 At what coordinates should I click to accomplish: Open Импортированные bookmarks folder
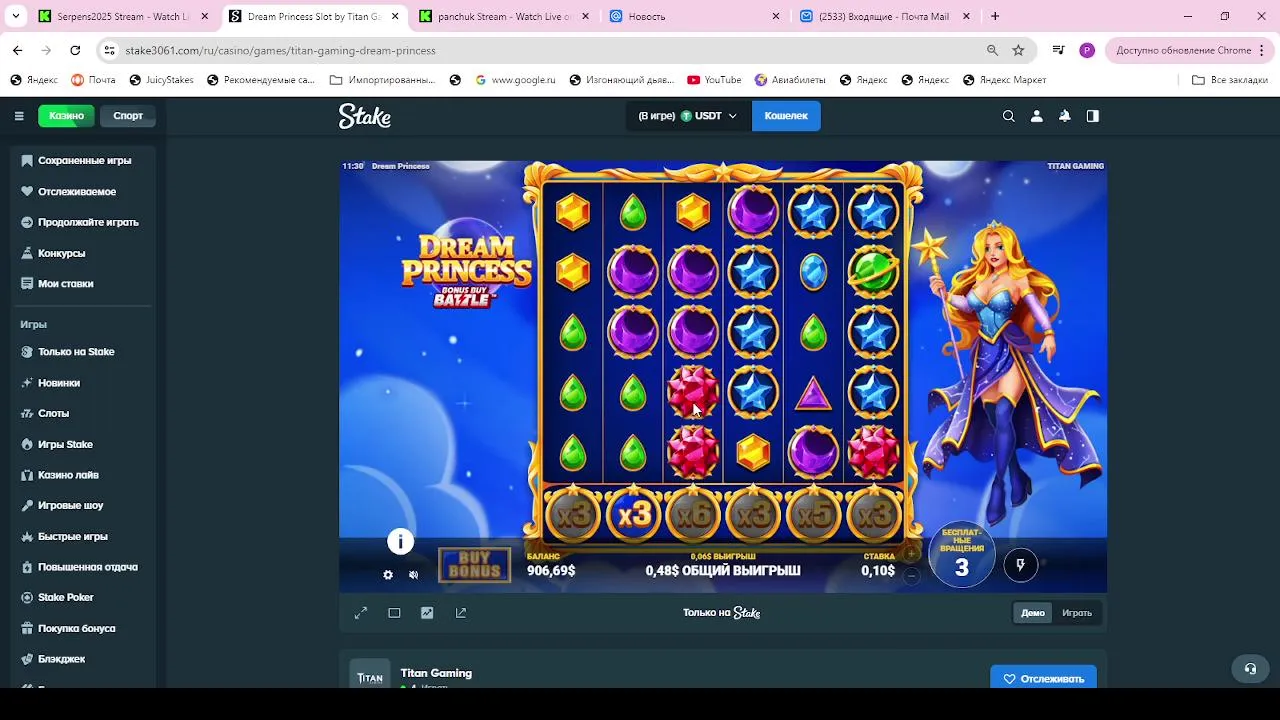pyautogui.click(x=382, y=80)
